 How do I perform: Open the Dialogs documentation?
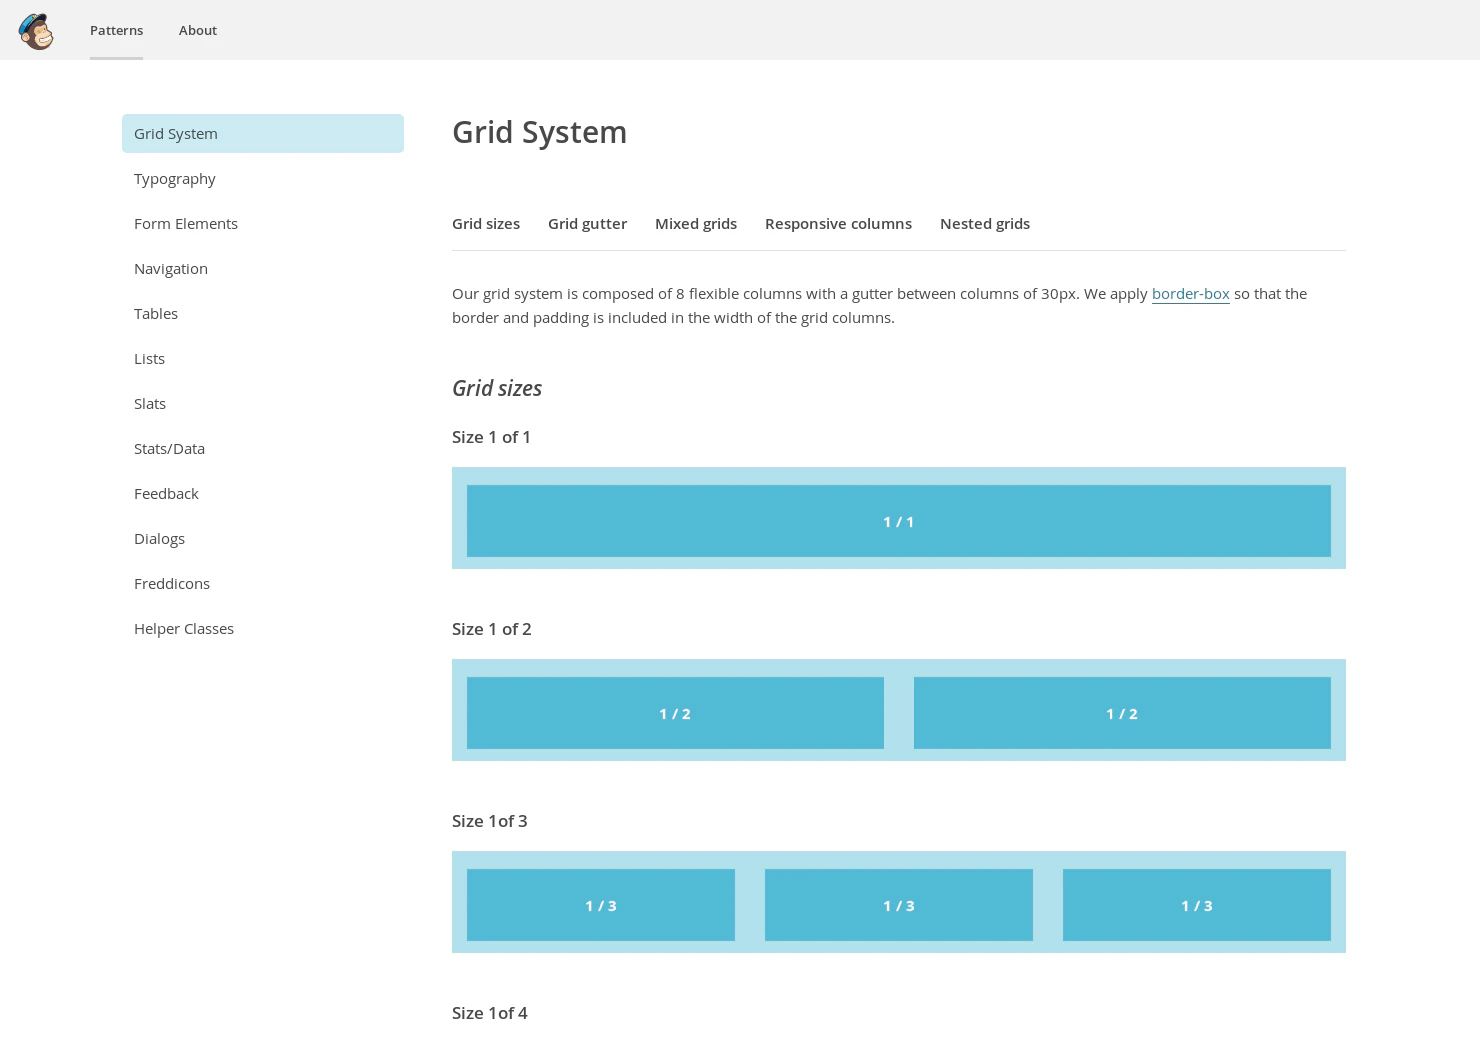click(159, 538)
